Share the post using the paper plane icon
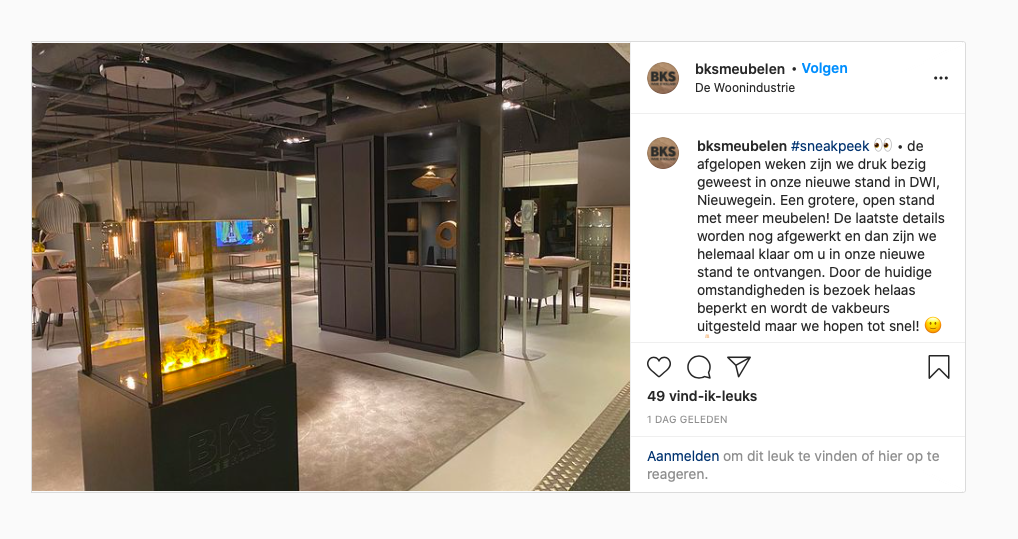This screenshot has width=1018, height=539. pyautogui.click(x=739, y=366)
